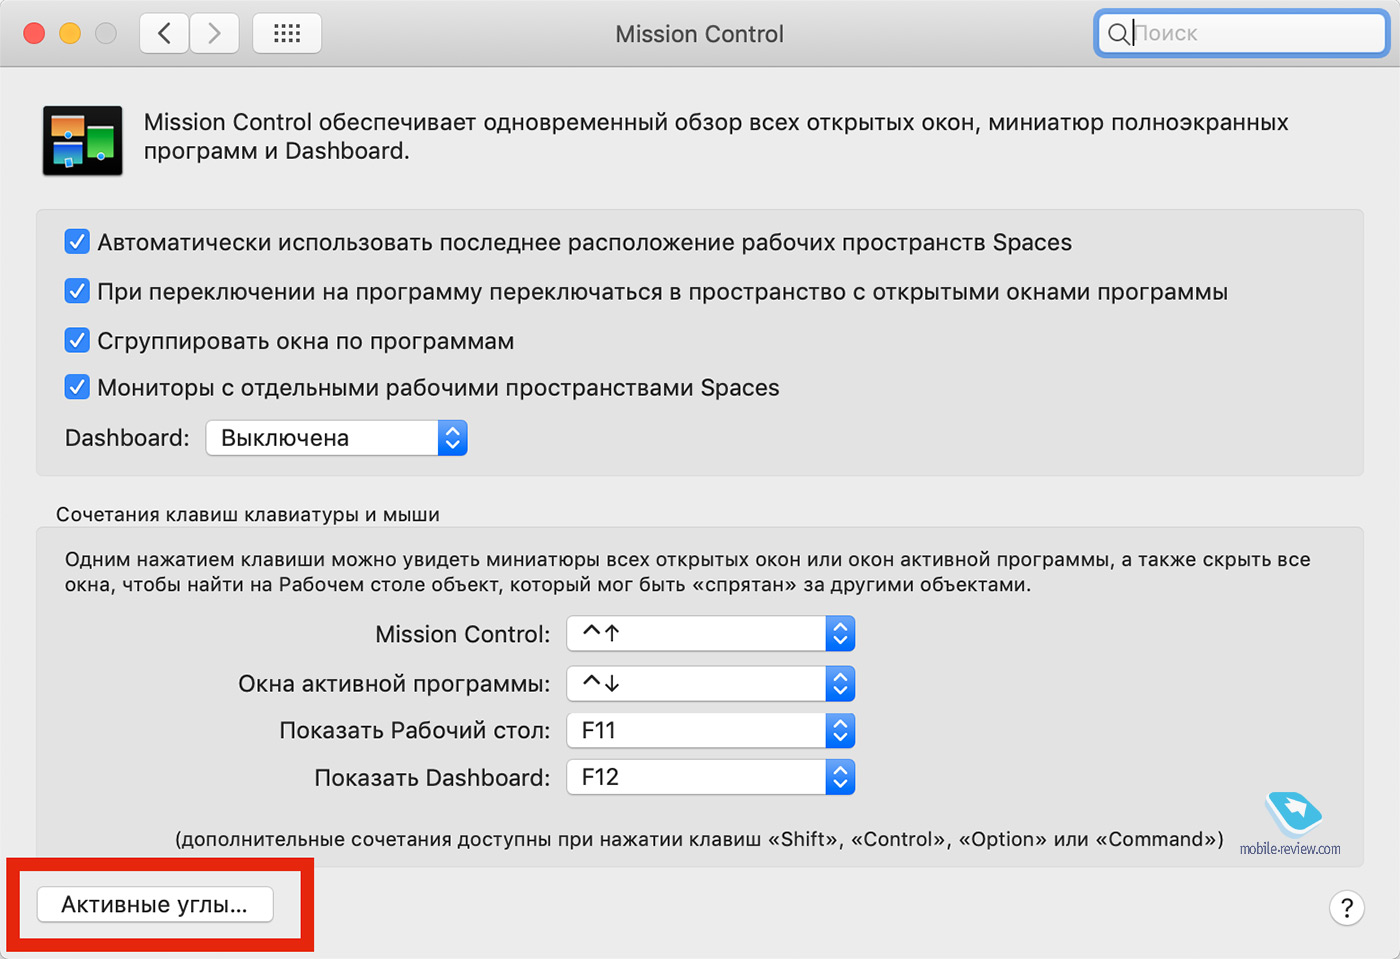Open the Dashboard Выключена dropdown
Screen dimensions: 1400x959
tap(337, 438)
